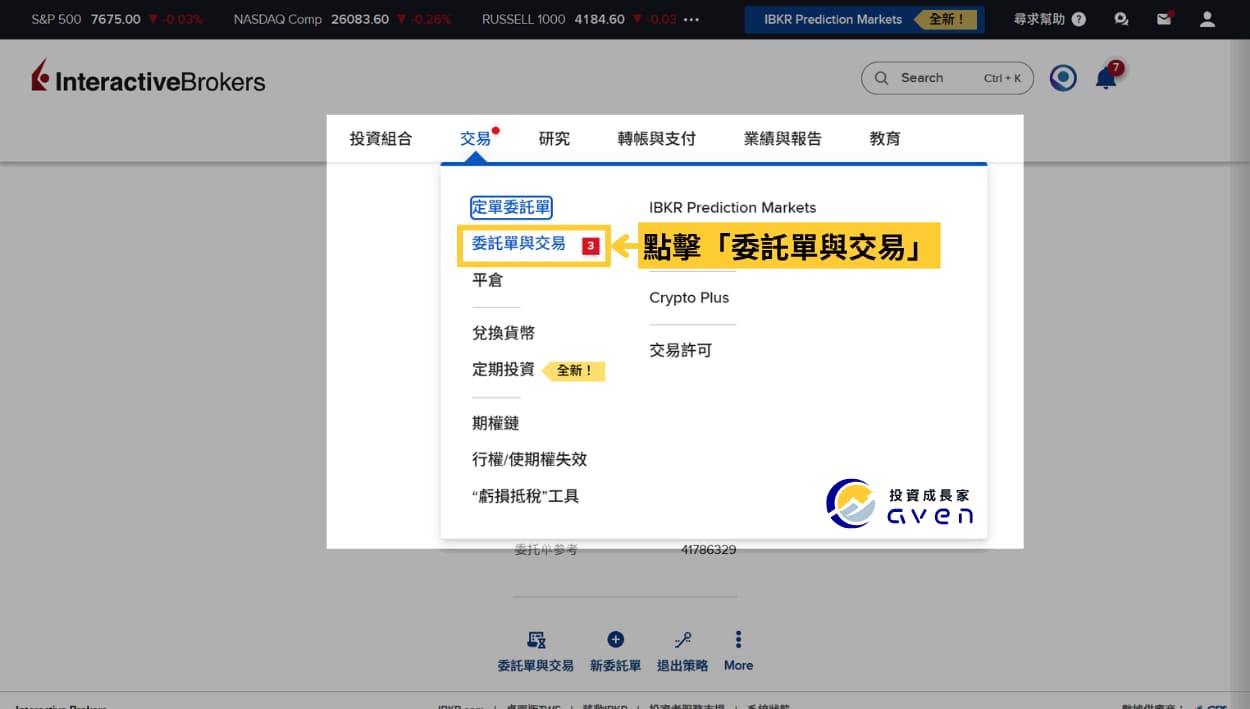This screenshot has width=1250, height=709.
Task: Open the 業績與報告 menu tab
Action: (x=782, y=139)
